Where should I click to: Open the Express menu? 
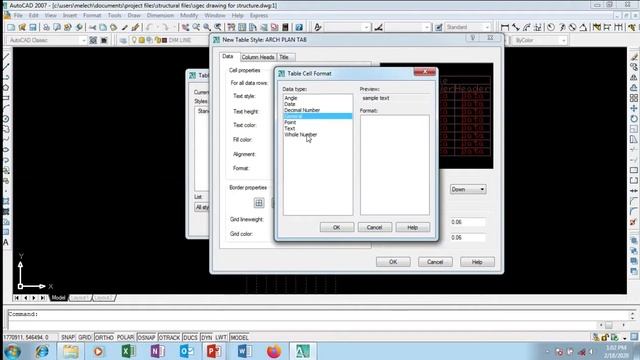coord(259,16)
